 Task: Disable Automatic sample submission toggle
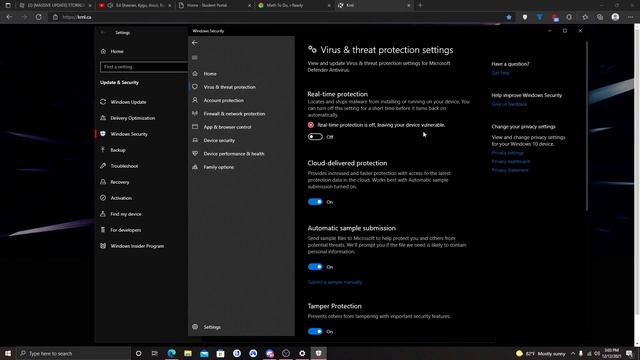[x=315, y=267]
